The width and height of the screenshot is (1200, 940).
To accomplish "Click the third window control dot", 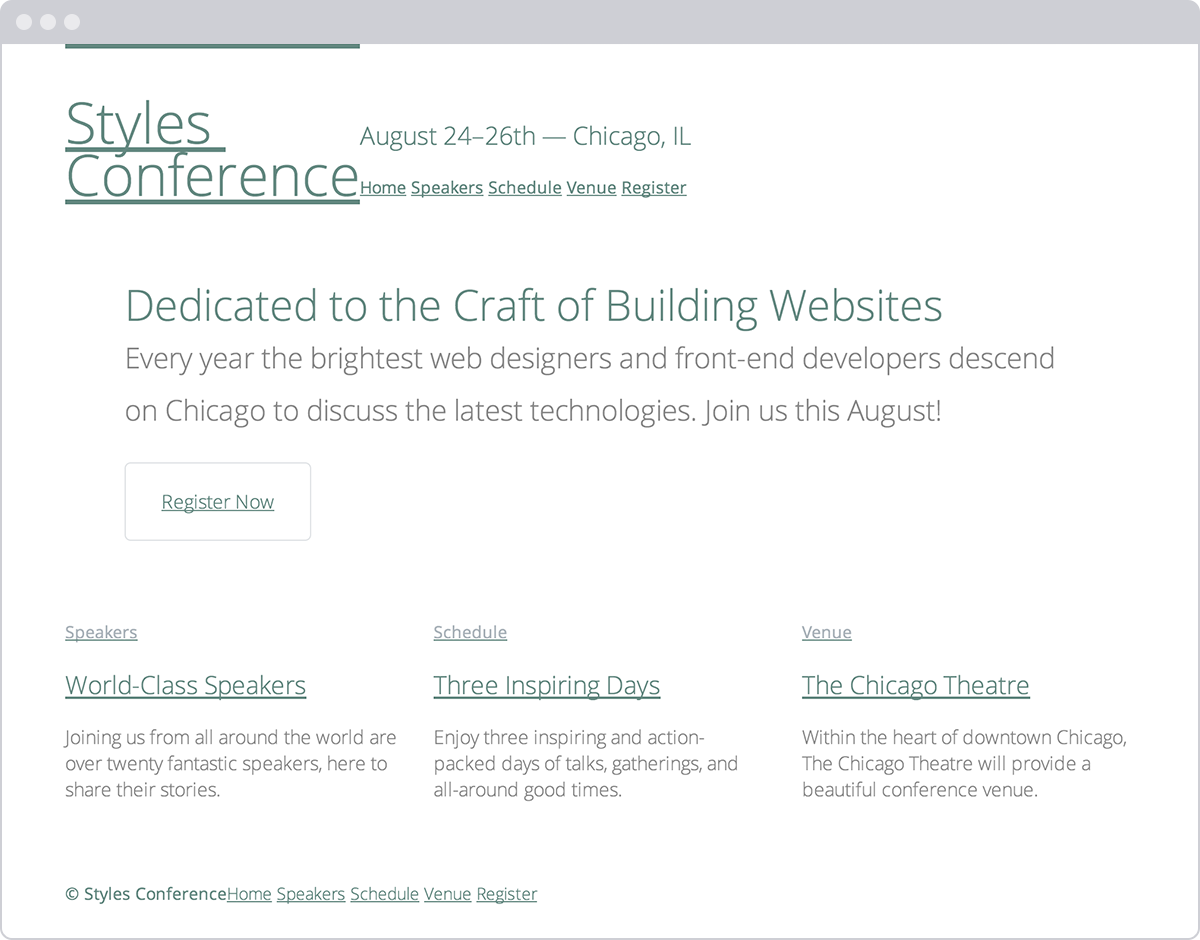I will click(71, 22).
